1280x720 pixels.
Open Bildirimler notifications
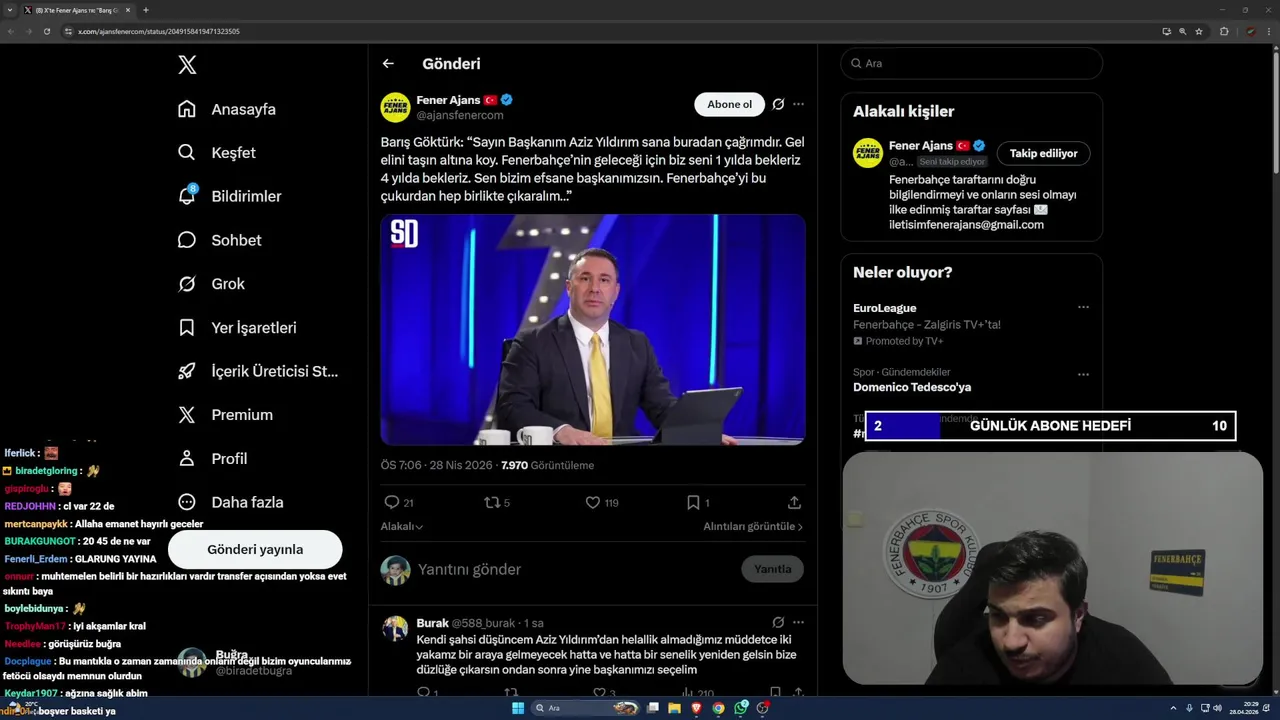229,196
